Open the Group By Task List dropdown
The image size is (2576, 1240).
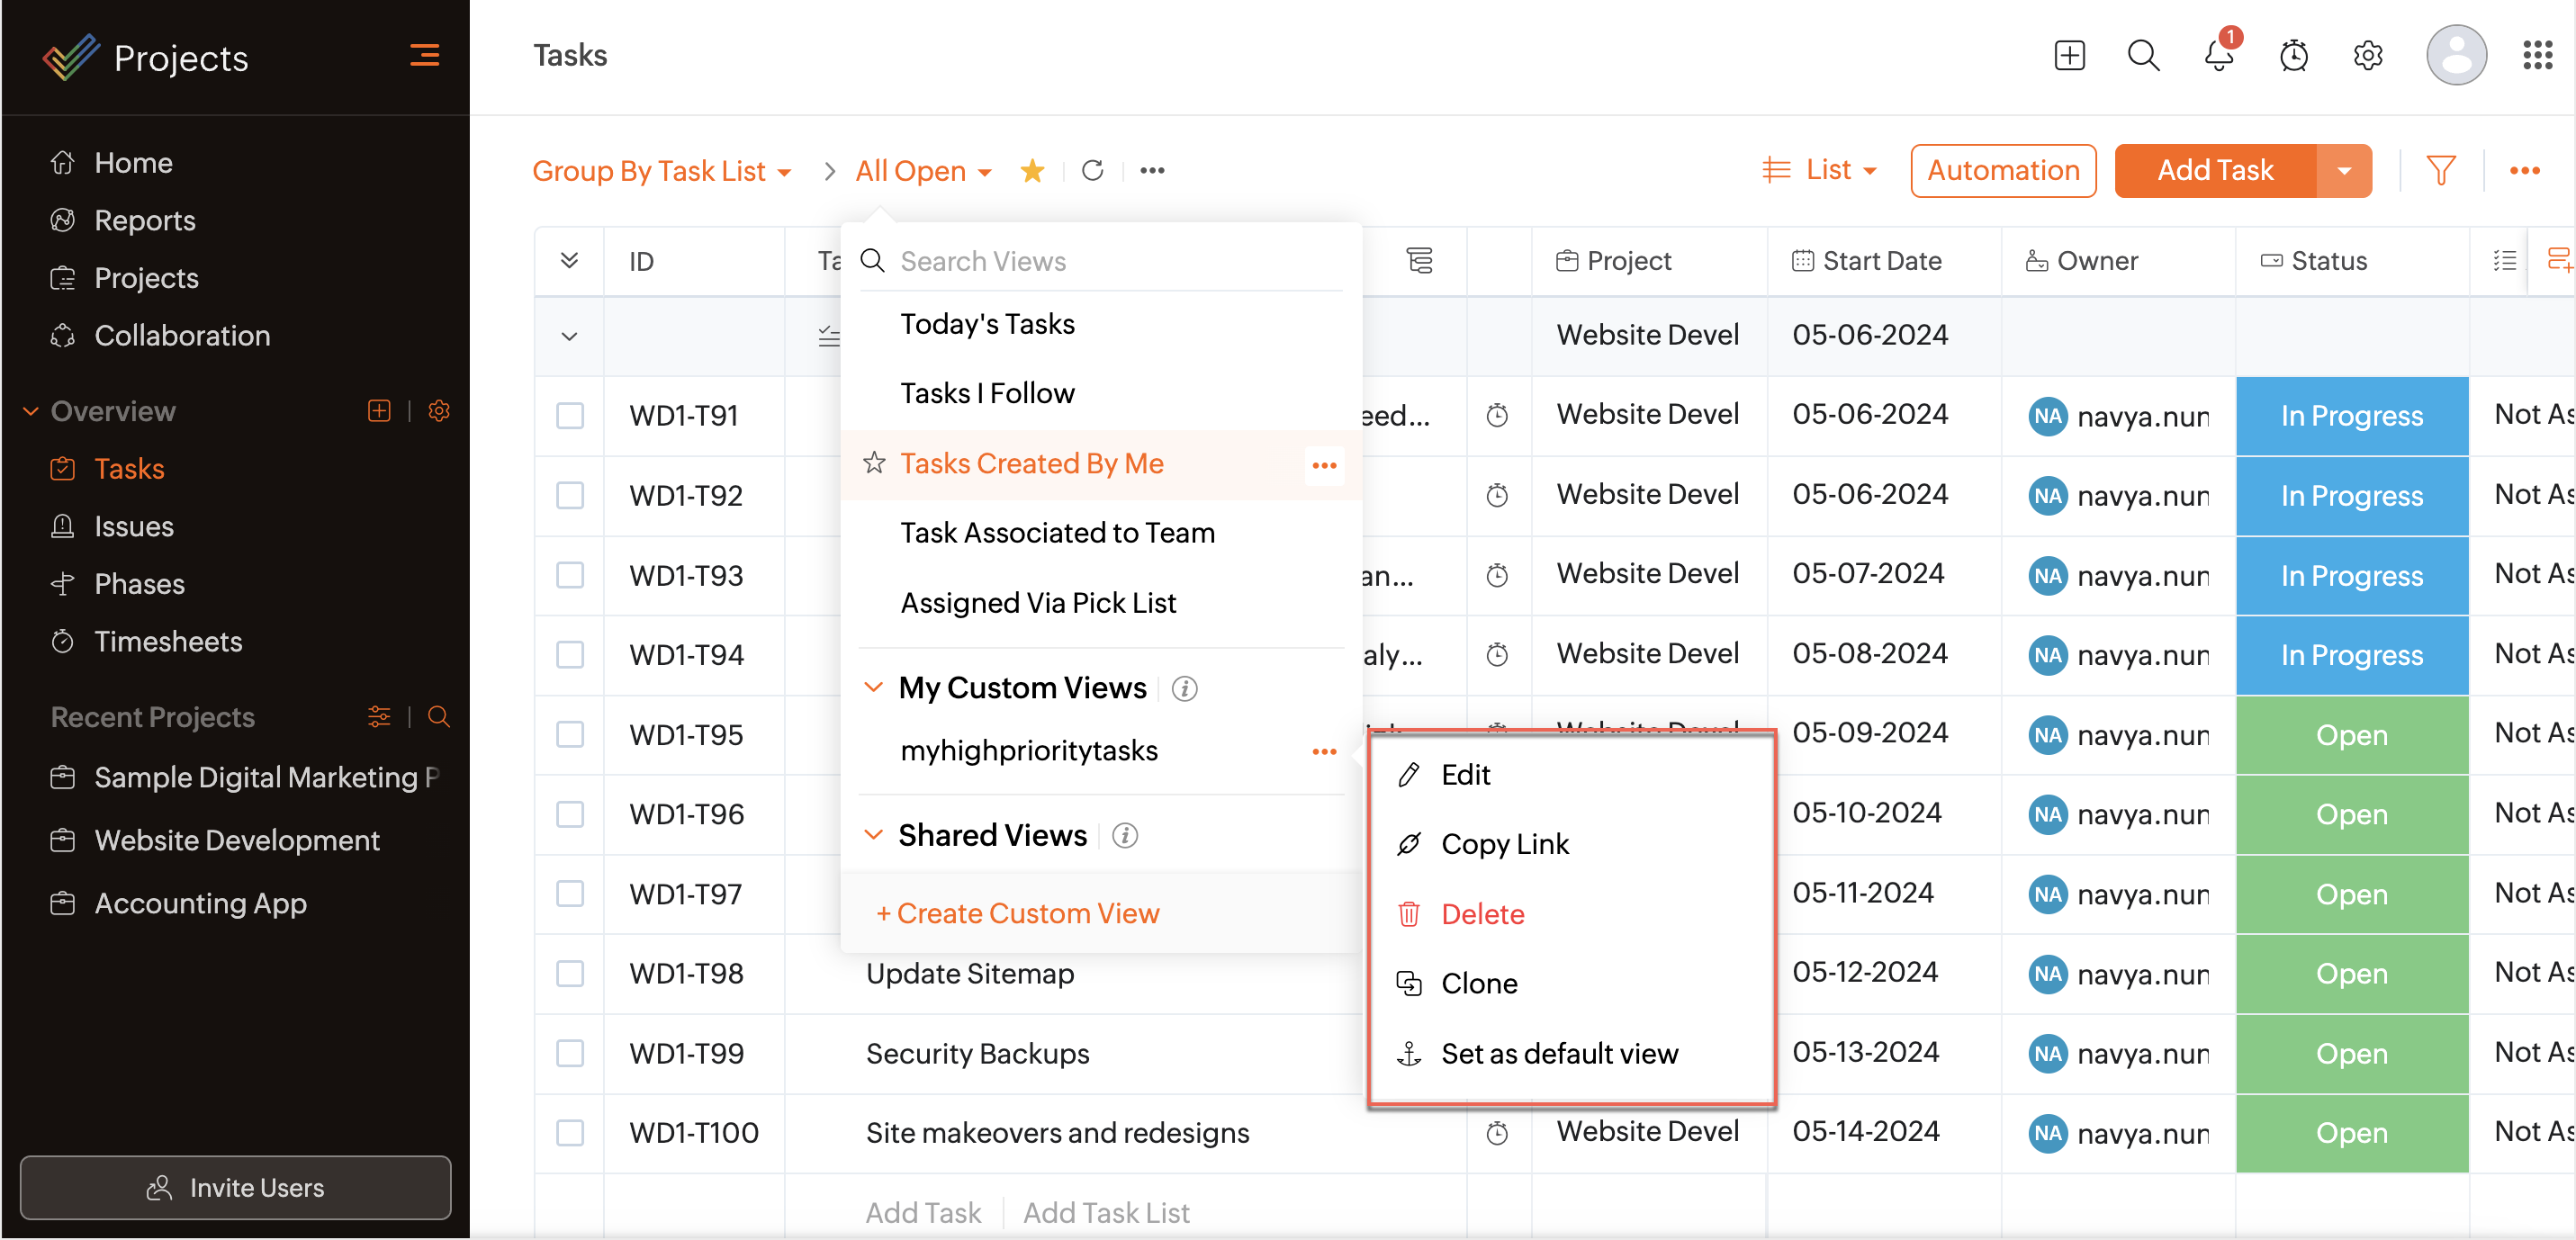coord(661,171)
